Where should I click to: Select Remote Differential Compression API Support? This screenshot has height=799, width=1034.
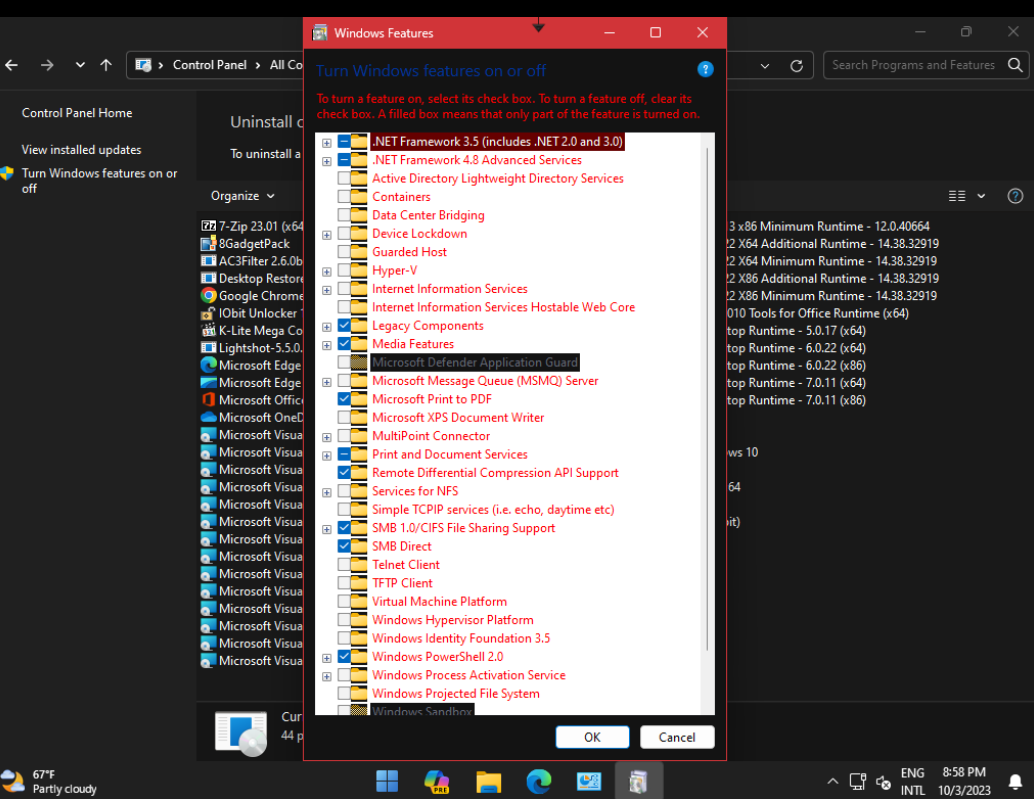[495, 473]
